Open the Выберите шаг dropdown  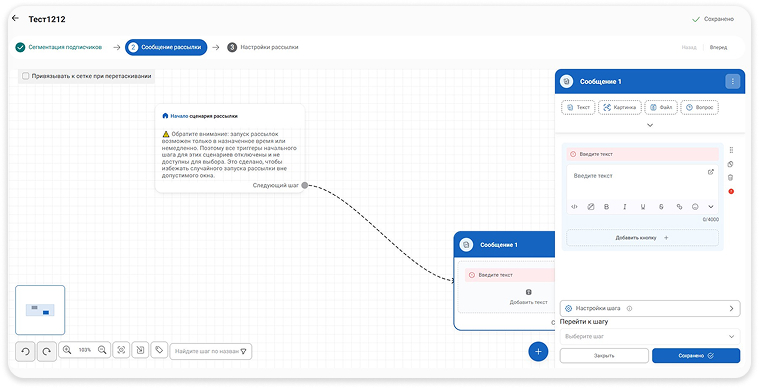tap(650, 336)
